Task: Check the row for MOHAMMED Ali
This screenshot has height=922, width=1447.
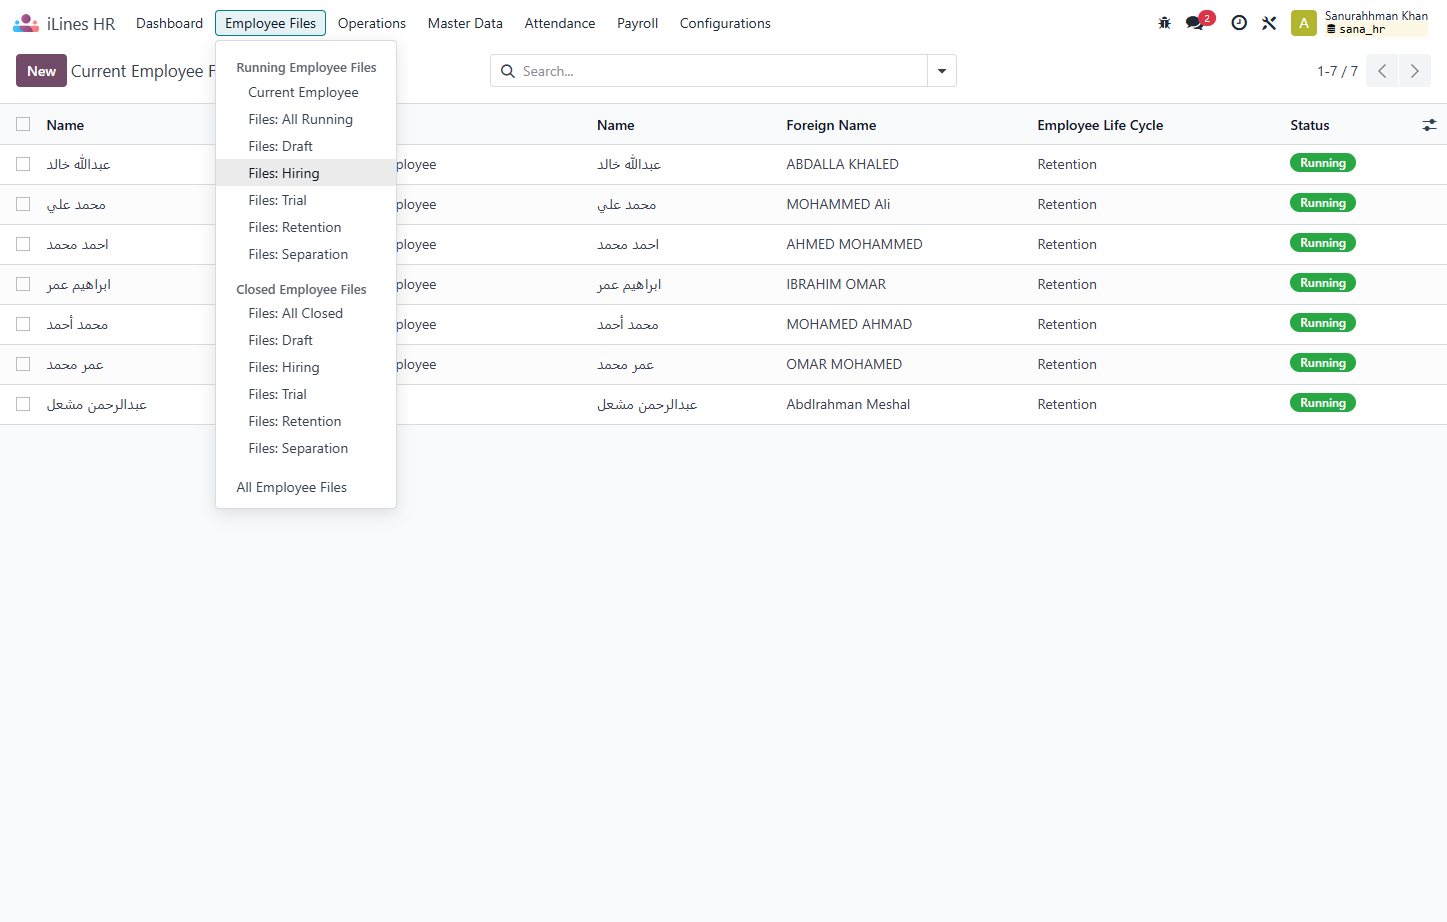Action: click(23, 204)
